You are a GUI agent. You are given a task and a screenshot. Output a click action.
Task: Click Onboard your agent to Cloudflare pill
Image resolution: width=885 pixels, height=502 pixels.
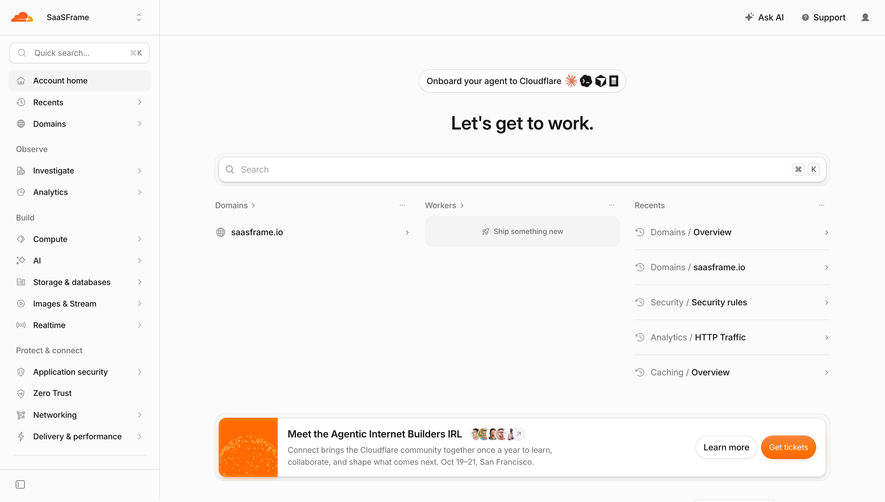tap(522, 81)
